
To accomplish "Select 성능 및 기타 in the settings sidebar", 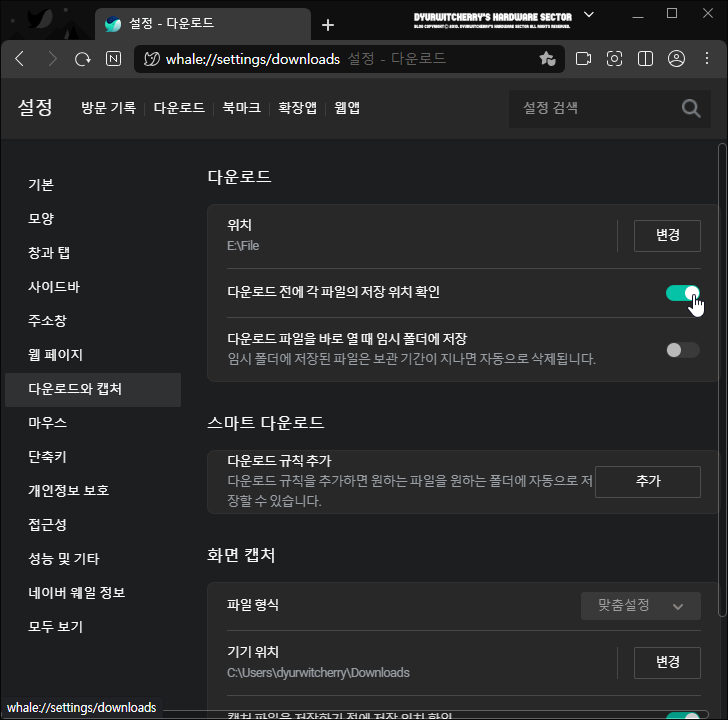I will pos(64,559).
